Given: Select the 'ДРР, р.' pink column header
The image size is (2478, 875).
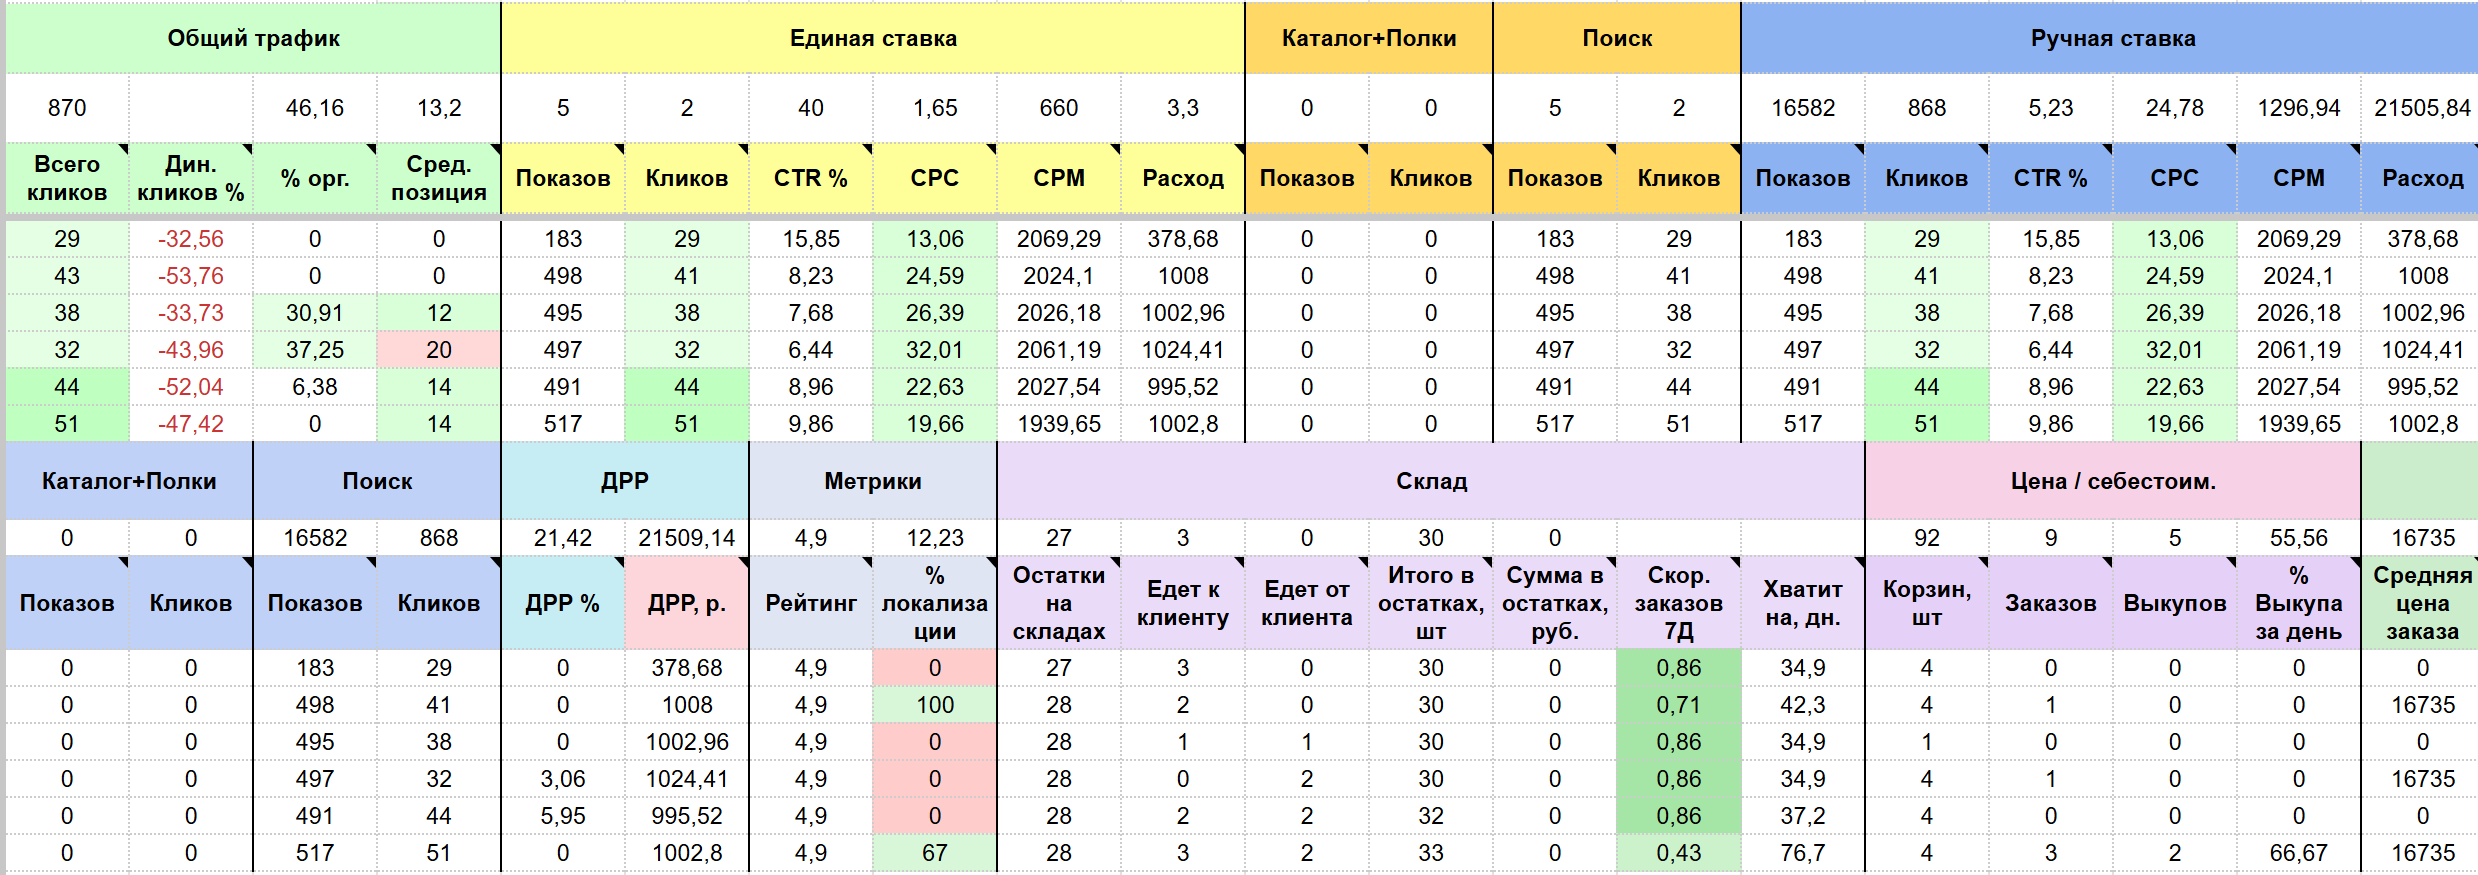Looking at the screenshot, I should click(x=687, y=603).
